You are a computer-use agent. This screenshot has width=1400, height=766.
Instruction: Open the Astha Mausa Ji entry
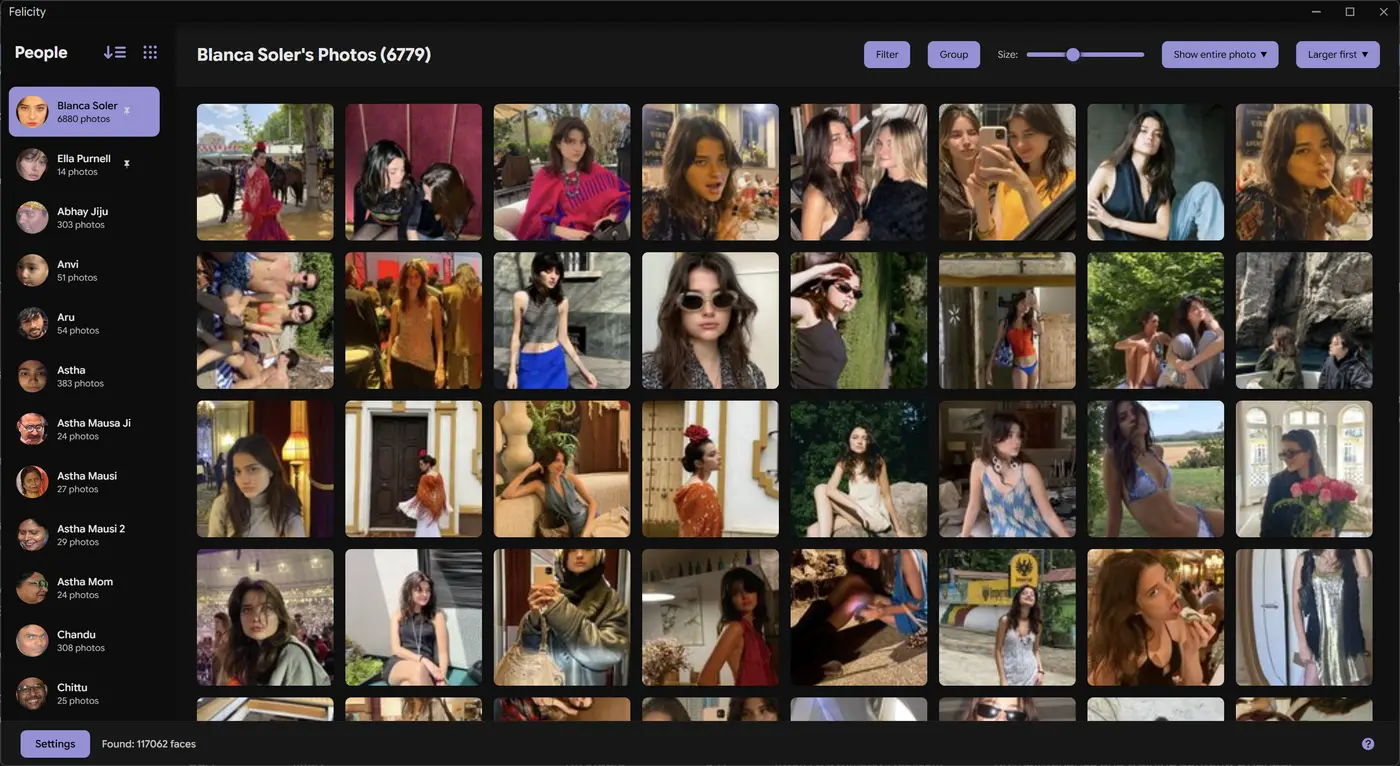click(84, 429)
